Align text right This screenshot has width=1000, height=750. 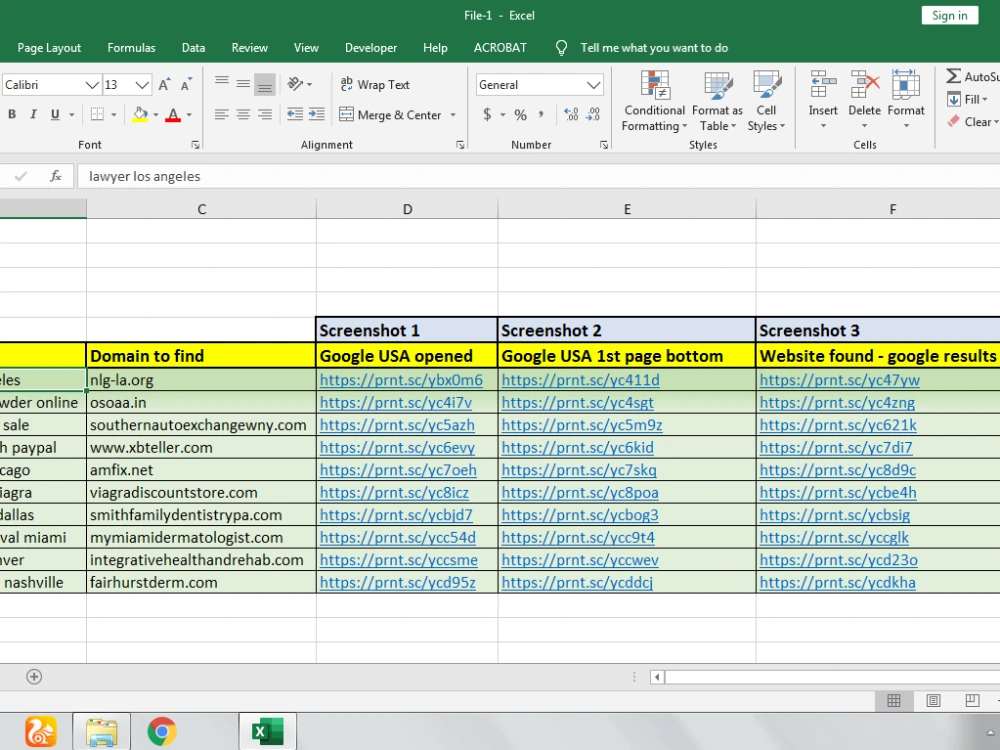(x=265, y=115)
